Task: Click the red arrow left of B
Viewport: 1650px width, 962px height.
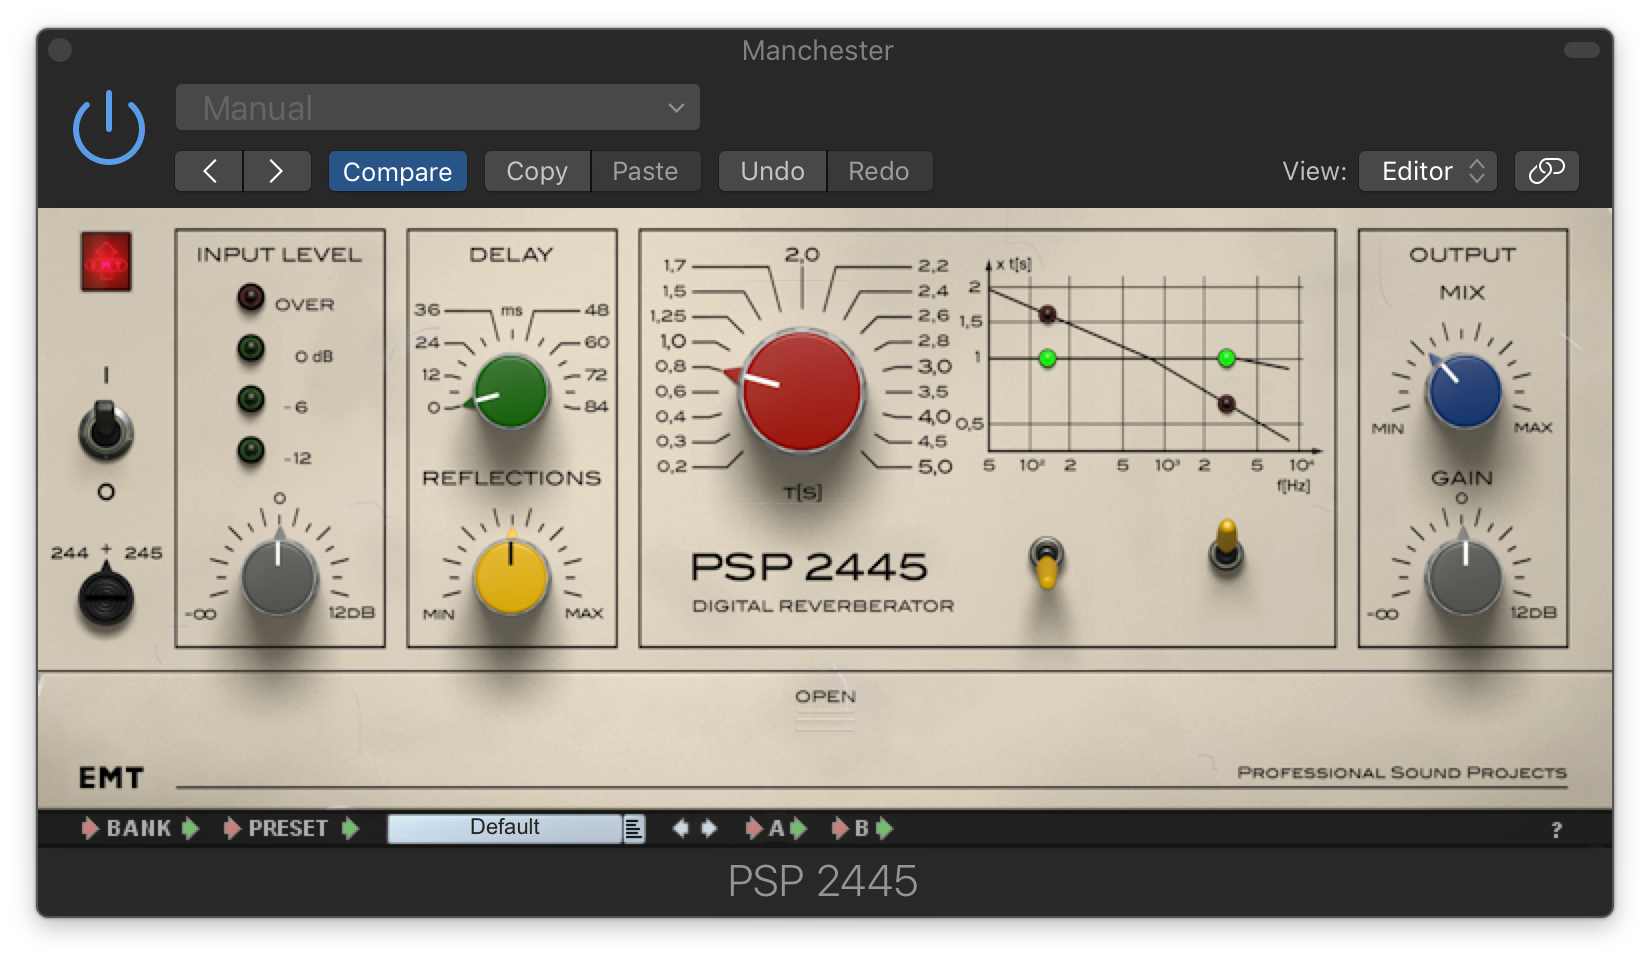Action: coord(840,828)
